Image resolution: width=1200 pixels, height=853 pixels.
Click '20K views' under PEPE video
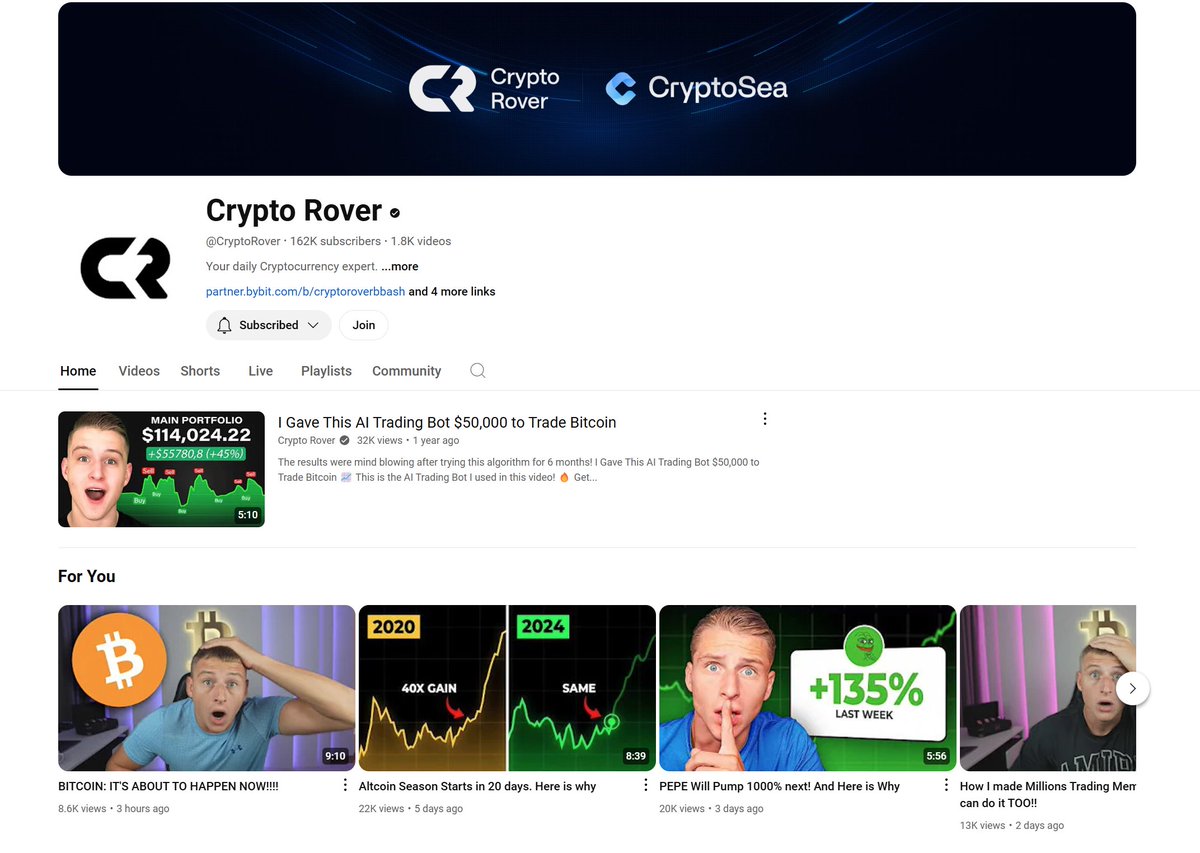click(x=682, y=808)
